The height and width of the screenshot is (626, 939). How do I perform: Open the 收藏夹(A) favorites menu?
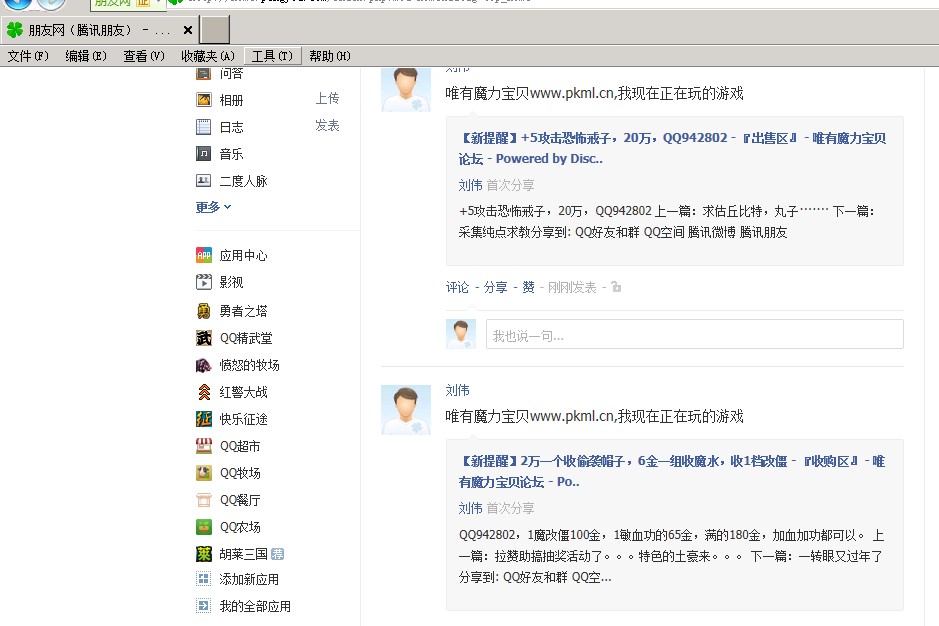click(x=208, y=56)
